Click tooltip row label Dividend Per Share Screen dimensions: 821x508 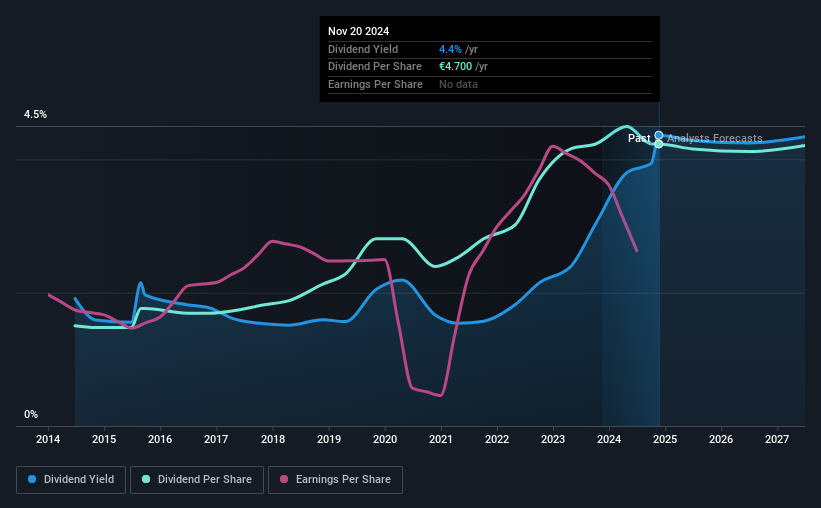pos(375,67)
